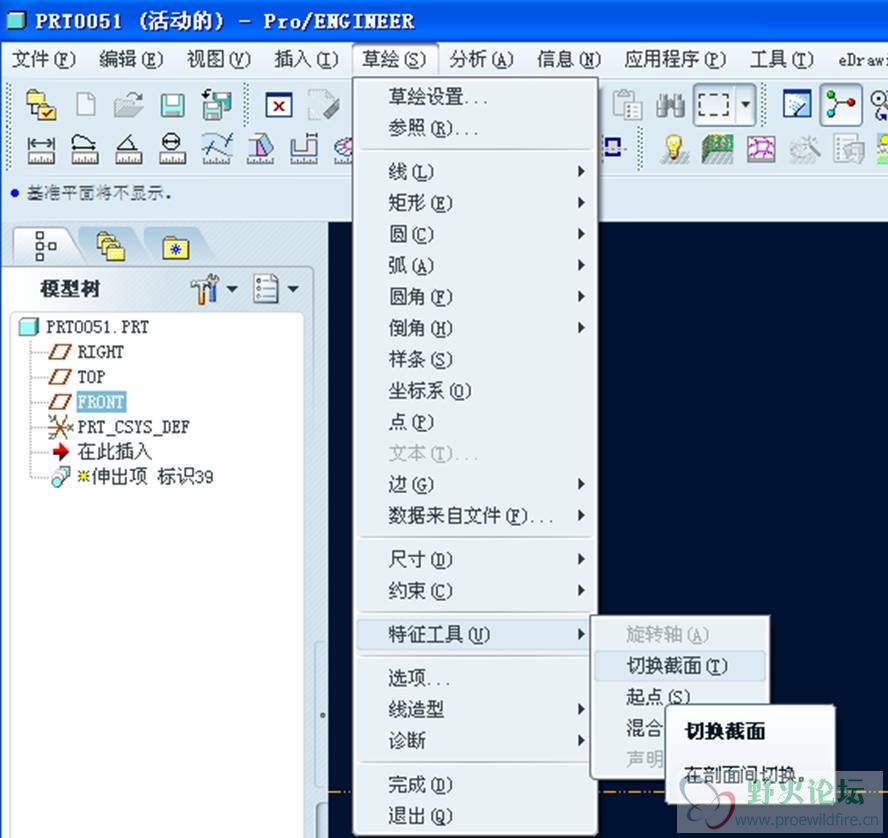This screenshot has height=838, width=888.
Task: Click the dashed selection box icon
Action: [714, 105]
